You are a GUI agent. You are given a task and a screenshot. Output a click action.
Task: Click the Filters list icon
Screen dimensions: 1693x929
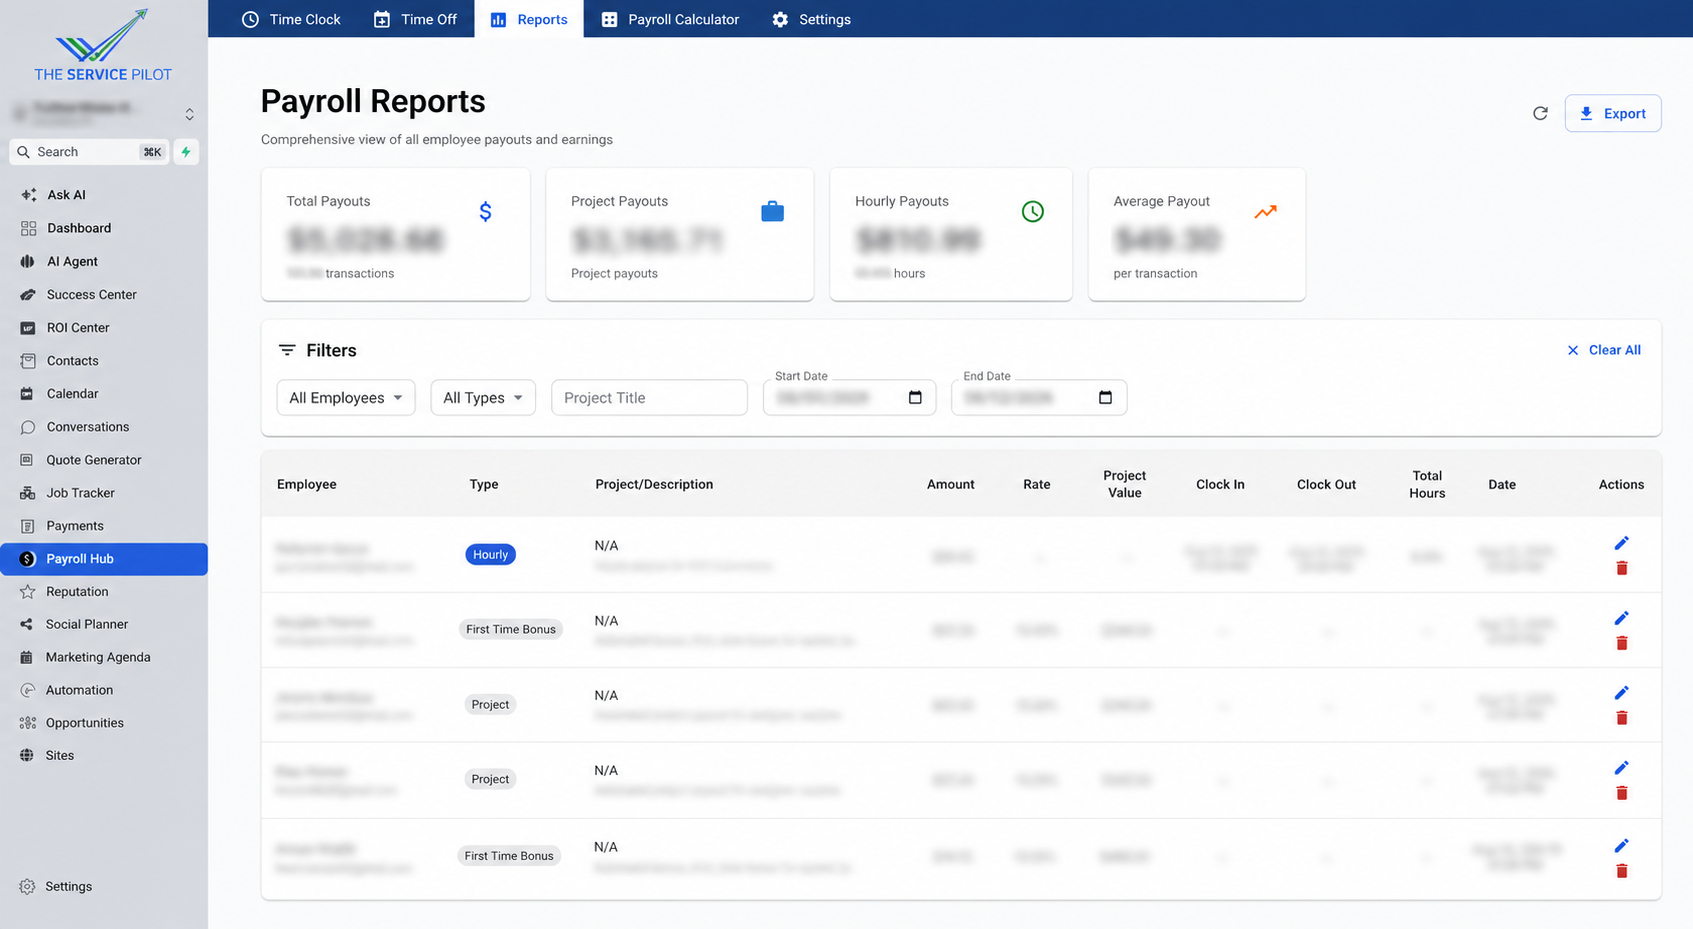point(287,350)
